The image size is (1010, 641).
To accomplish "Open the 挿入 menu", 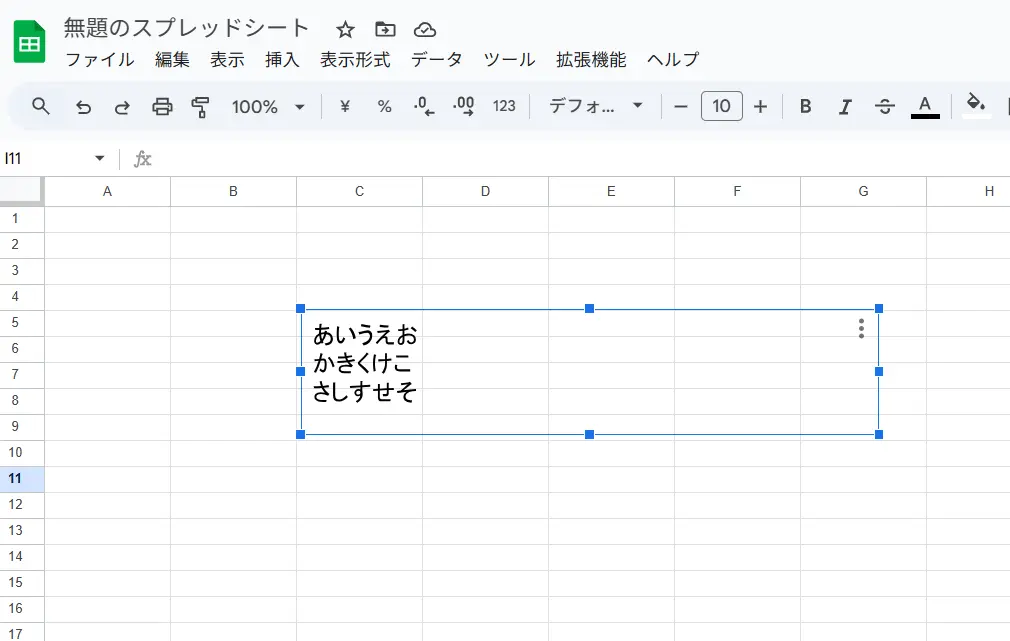I will pyautogui.click(x=282, y=60).
